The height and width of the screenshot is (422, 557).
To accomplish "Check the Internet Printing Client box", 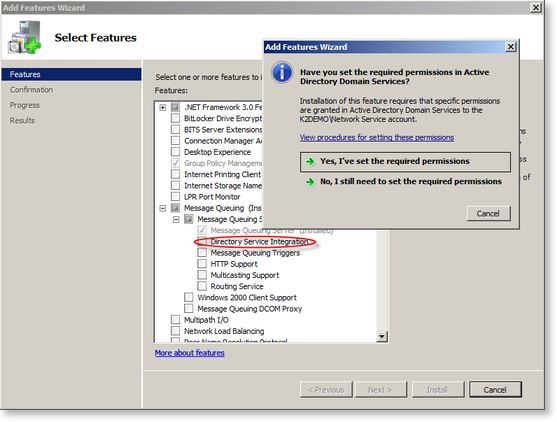I will tap(175, 174).
